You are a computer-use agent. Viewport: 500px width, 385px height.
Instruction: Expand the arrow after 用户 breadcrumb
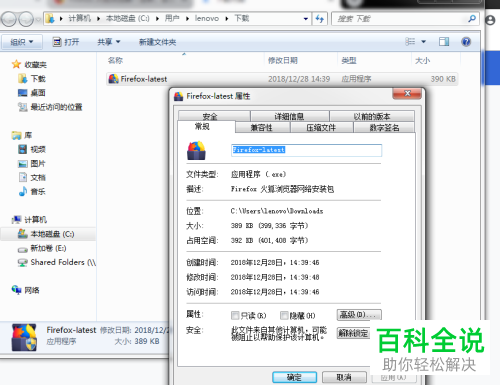(x=187, y=19)
